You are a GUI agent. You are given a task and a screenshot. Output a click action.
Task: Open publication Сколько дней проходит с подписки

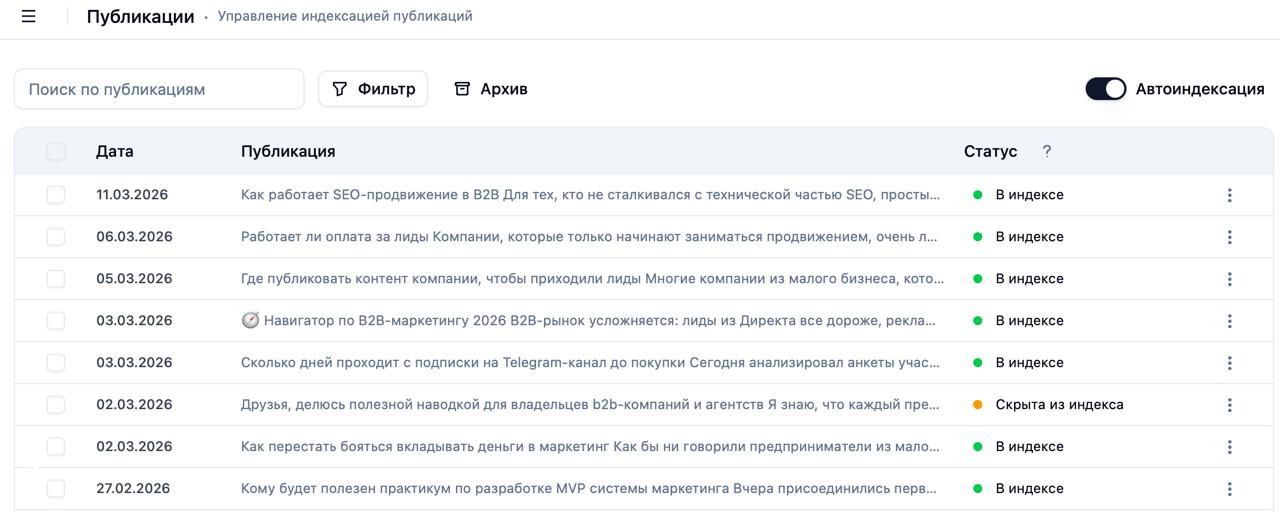click(x=590, y=363)
